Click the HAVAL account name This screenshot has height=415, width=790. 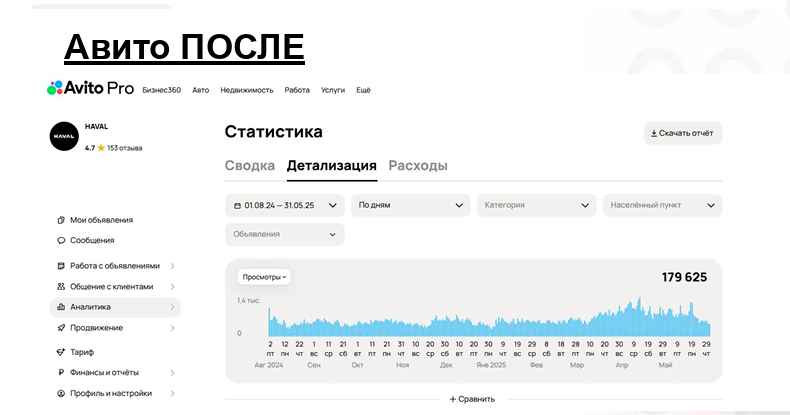96,127
